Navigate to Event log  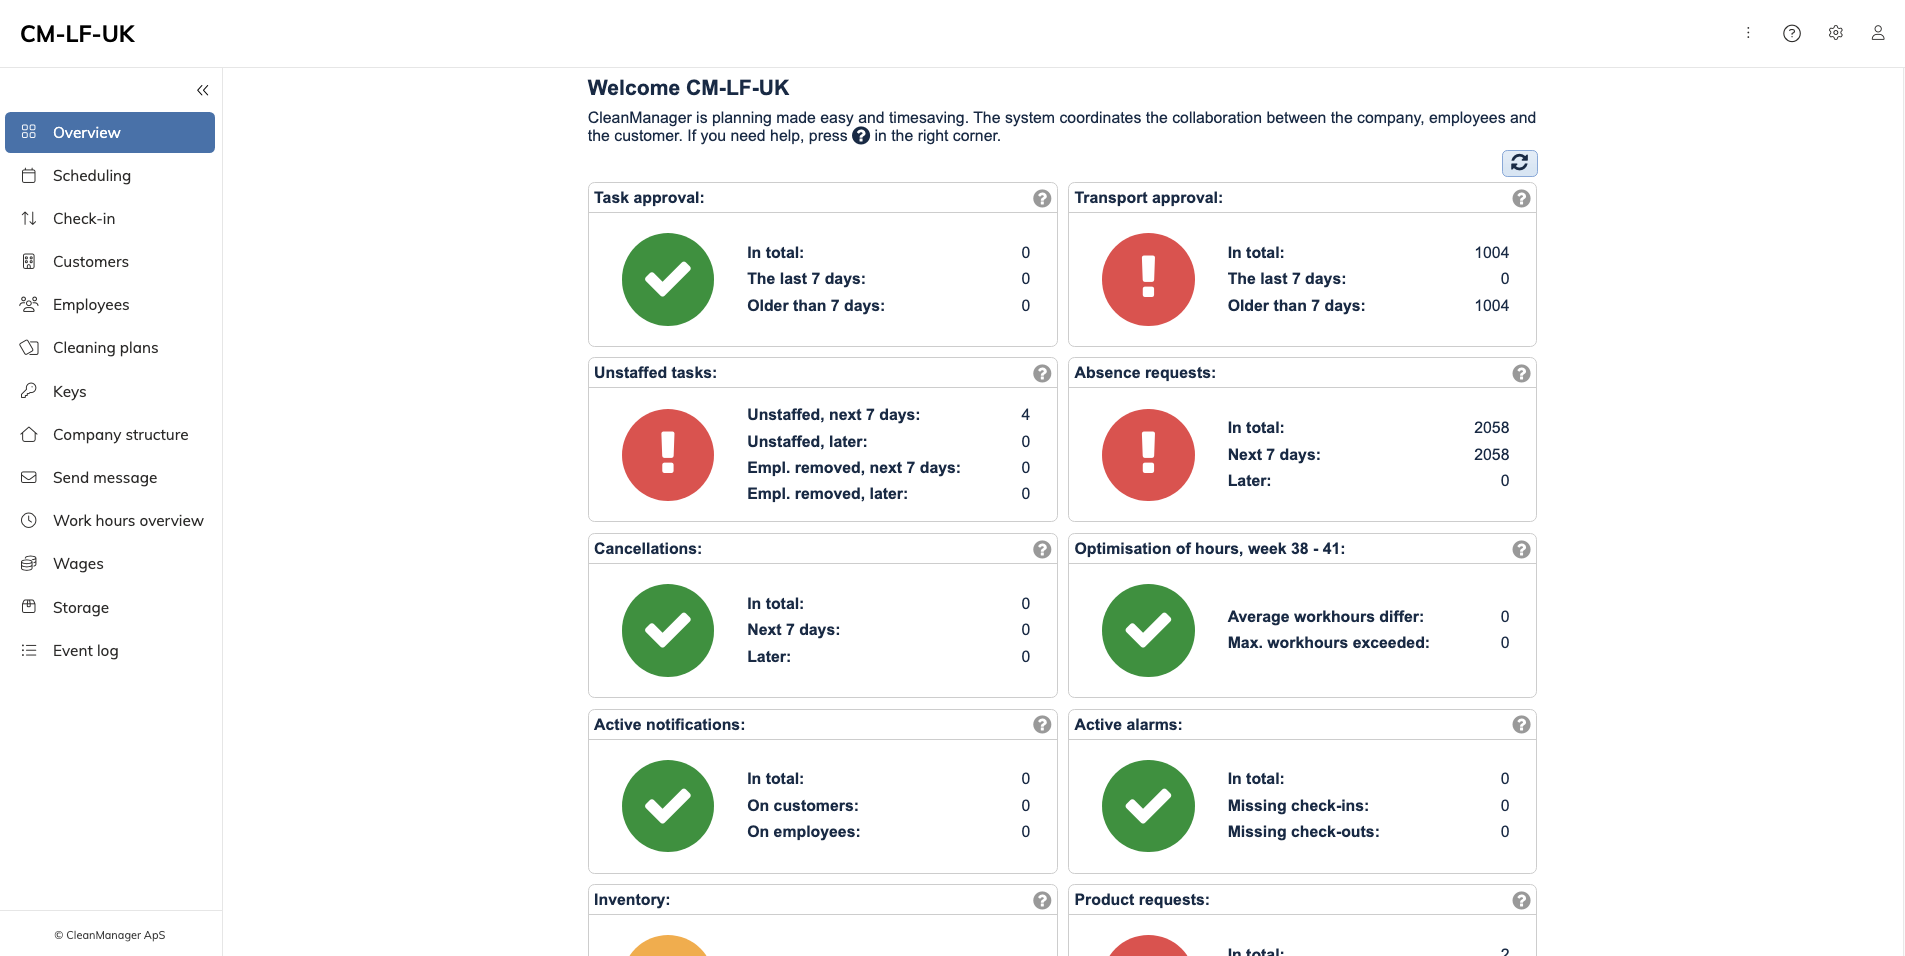coord(85,651)
